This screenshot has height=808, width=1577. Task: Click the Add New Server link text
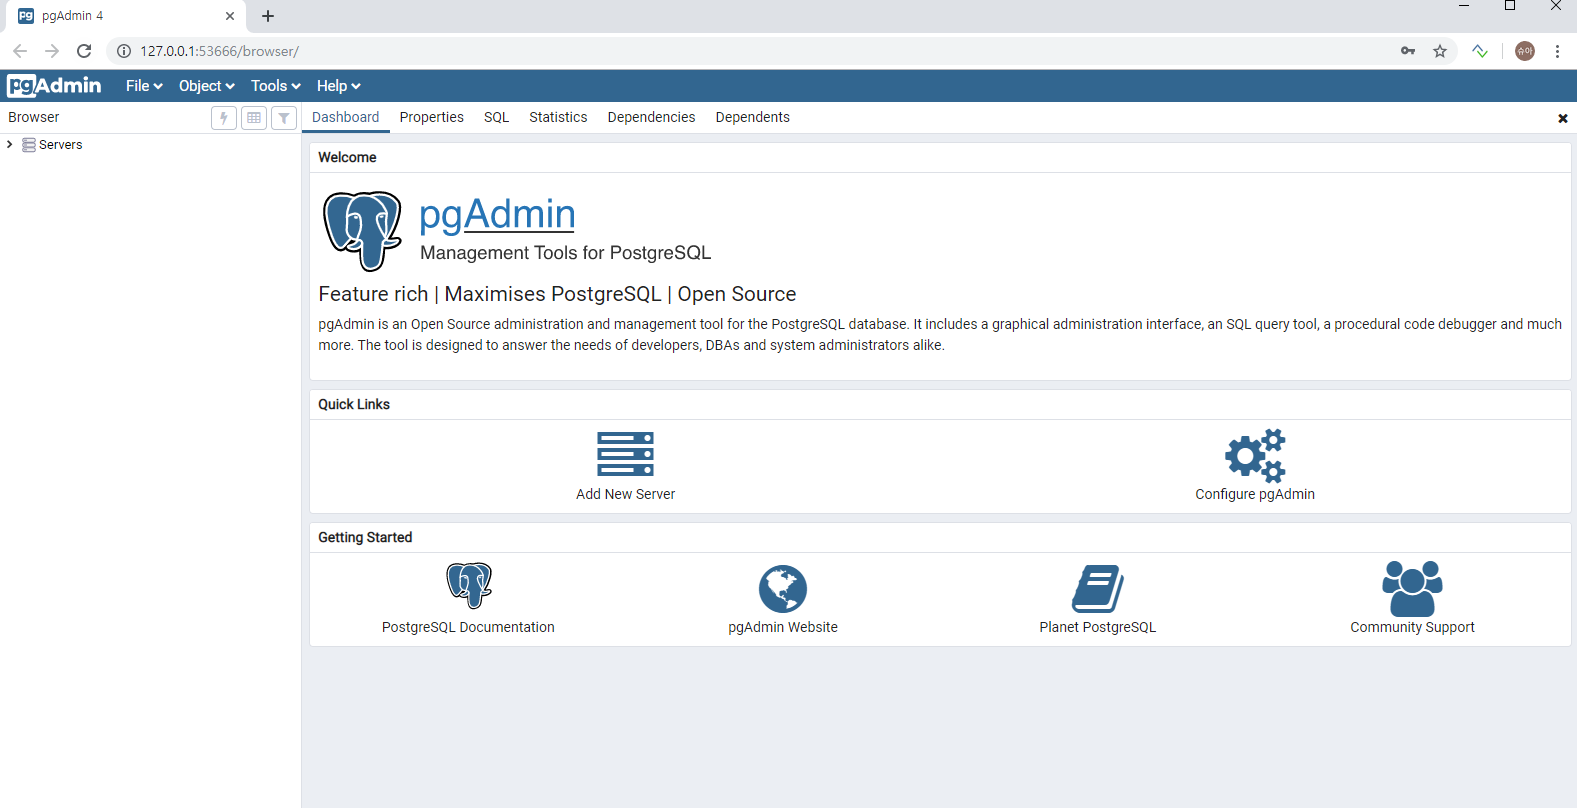point(625,494)
